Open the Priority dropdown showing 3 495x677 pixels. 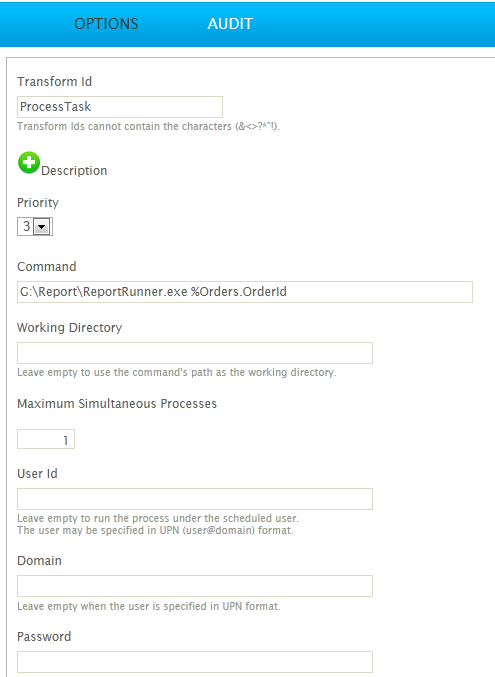[x=35, y=226]
